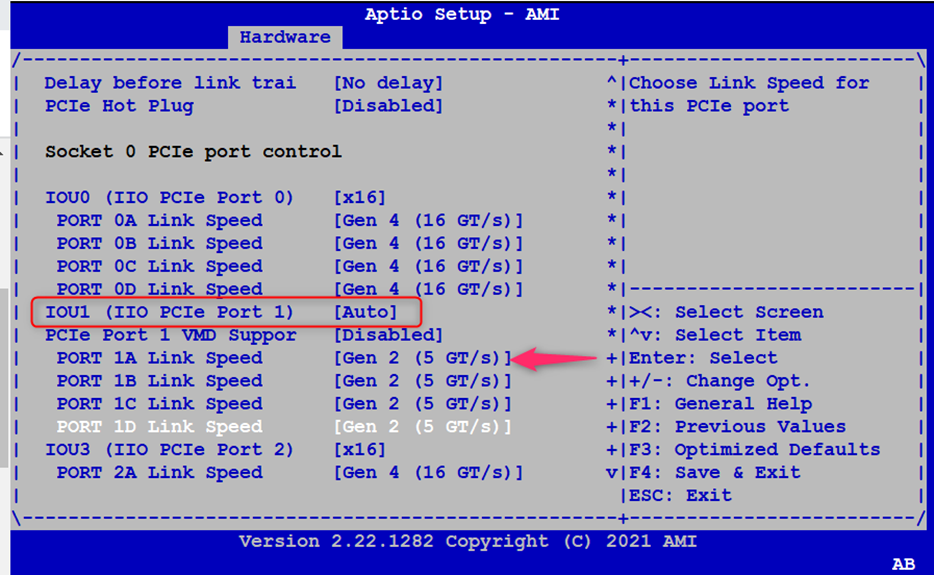Click the PORT 0D Link Speed label
Viewport: 934px width, 575px height.
[159, 290]
